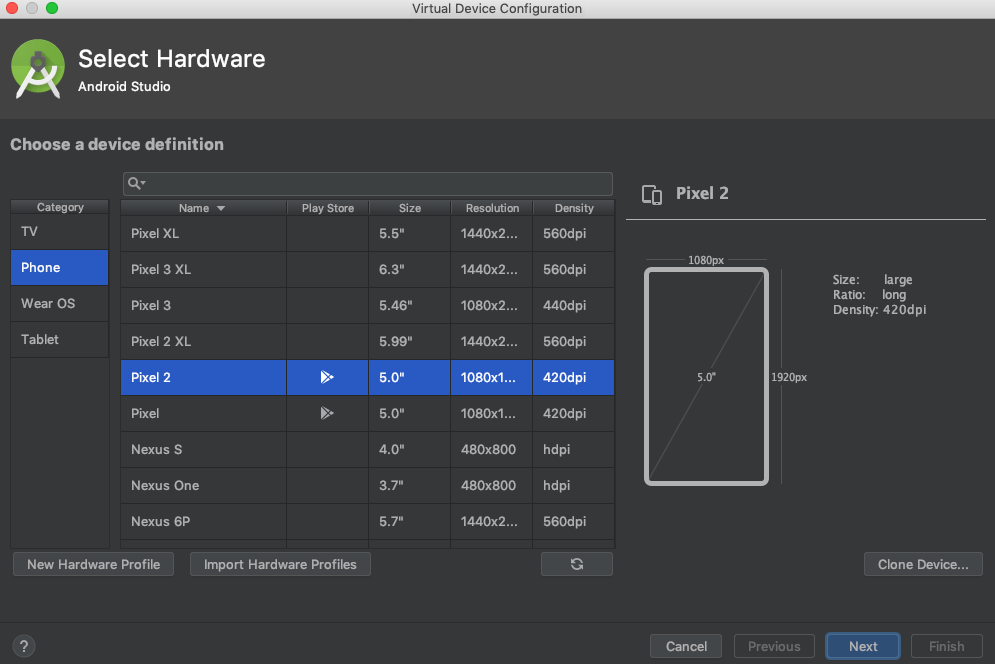Click the 6.3" size cell
The image size is (995, 664).
click(x=409, y=269)
